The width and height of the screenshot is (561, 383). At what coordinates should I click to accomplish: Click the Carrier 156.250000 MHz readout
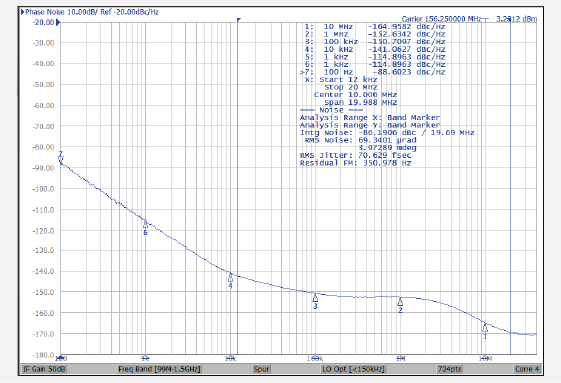coord(441,19)
